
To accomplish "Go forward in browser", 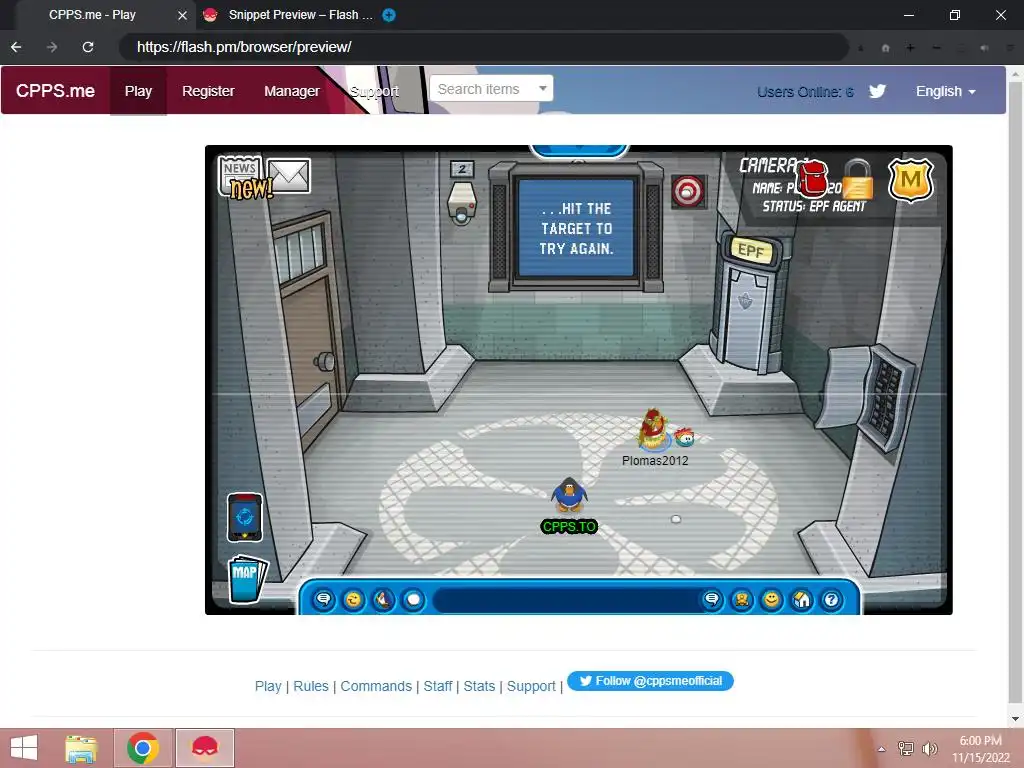I will (52, 47).
